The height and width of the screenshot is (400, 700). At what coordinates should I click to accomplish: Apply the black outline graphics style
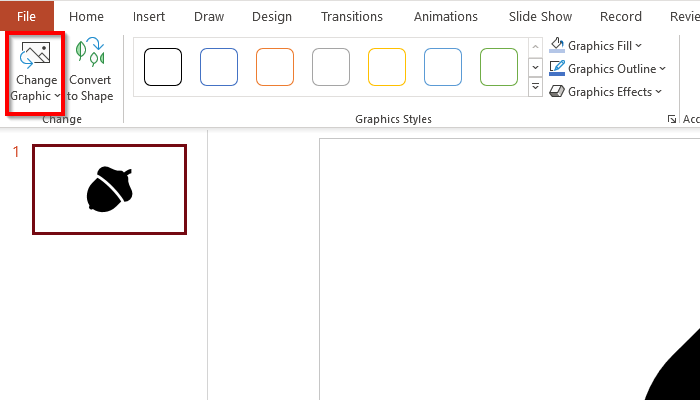tap(163, 67)
